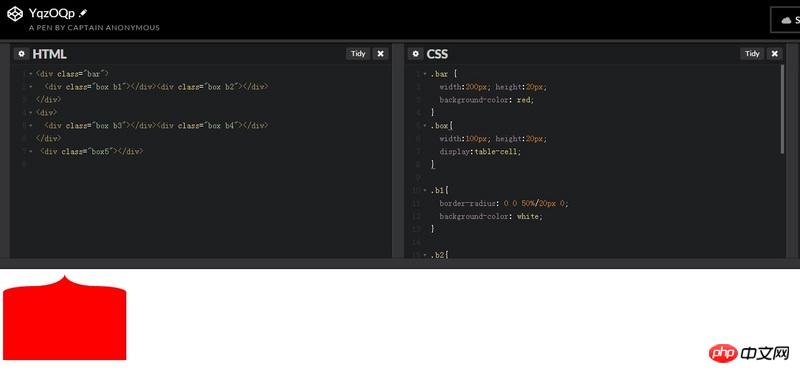Collapse the .box rule in CSS
The height and width of the screenshot is (373, 800).
coord(425,126)
